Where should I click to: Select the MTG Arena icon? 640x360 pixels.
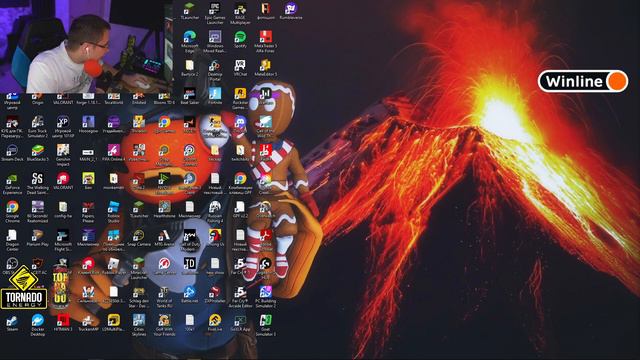click(x=164, y=238)
